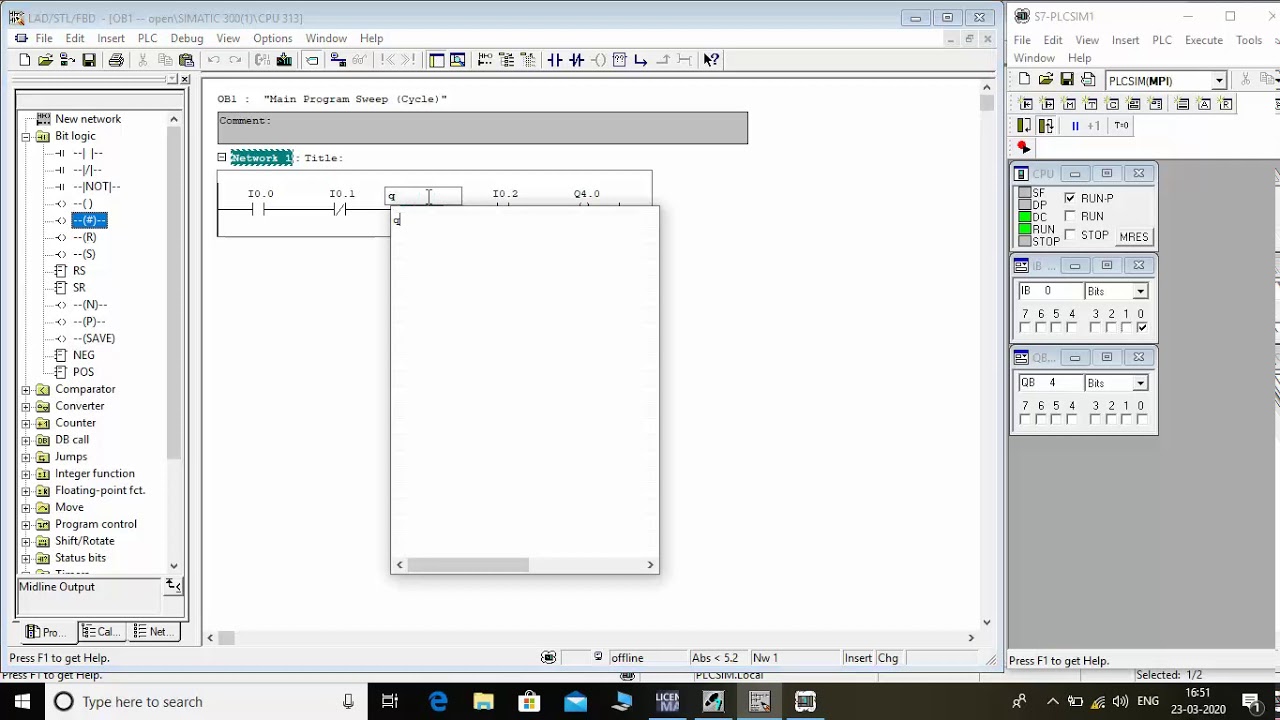Click the tree panel scroll down arrow
The image size is (1280, 720).
(174, 566)
